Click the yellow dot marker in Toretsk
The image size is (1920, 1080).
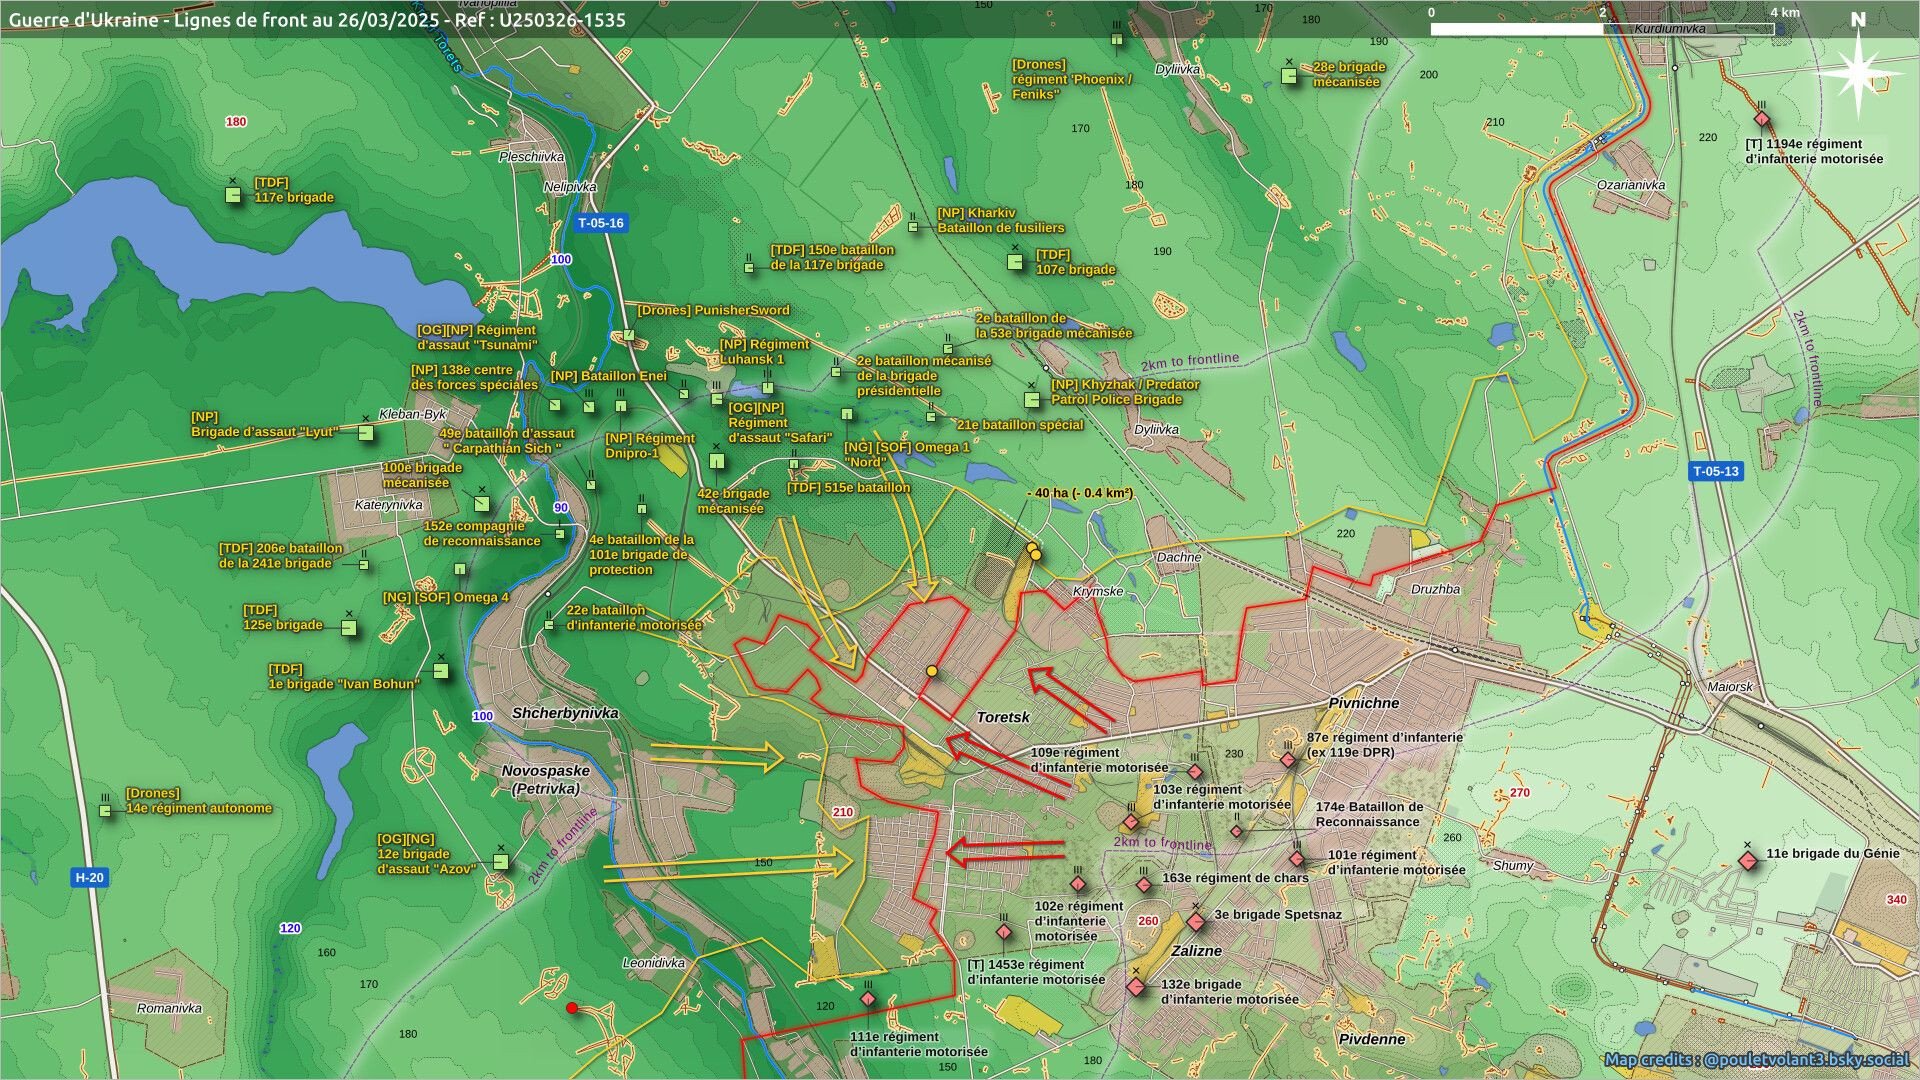tap(932, 671)
